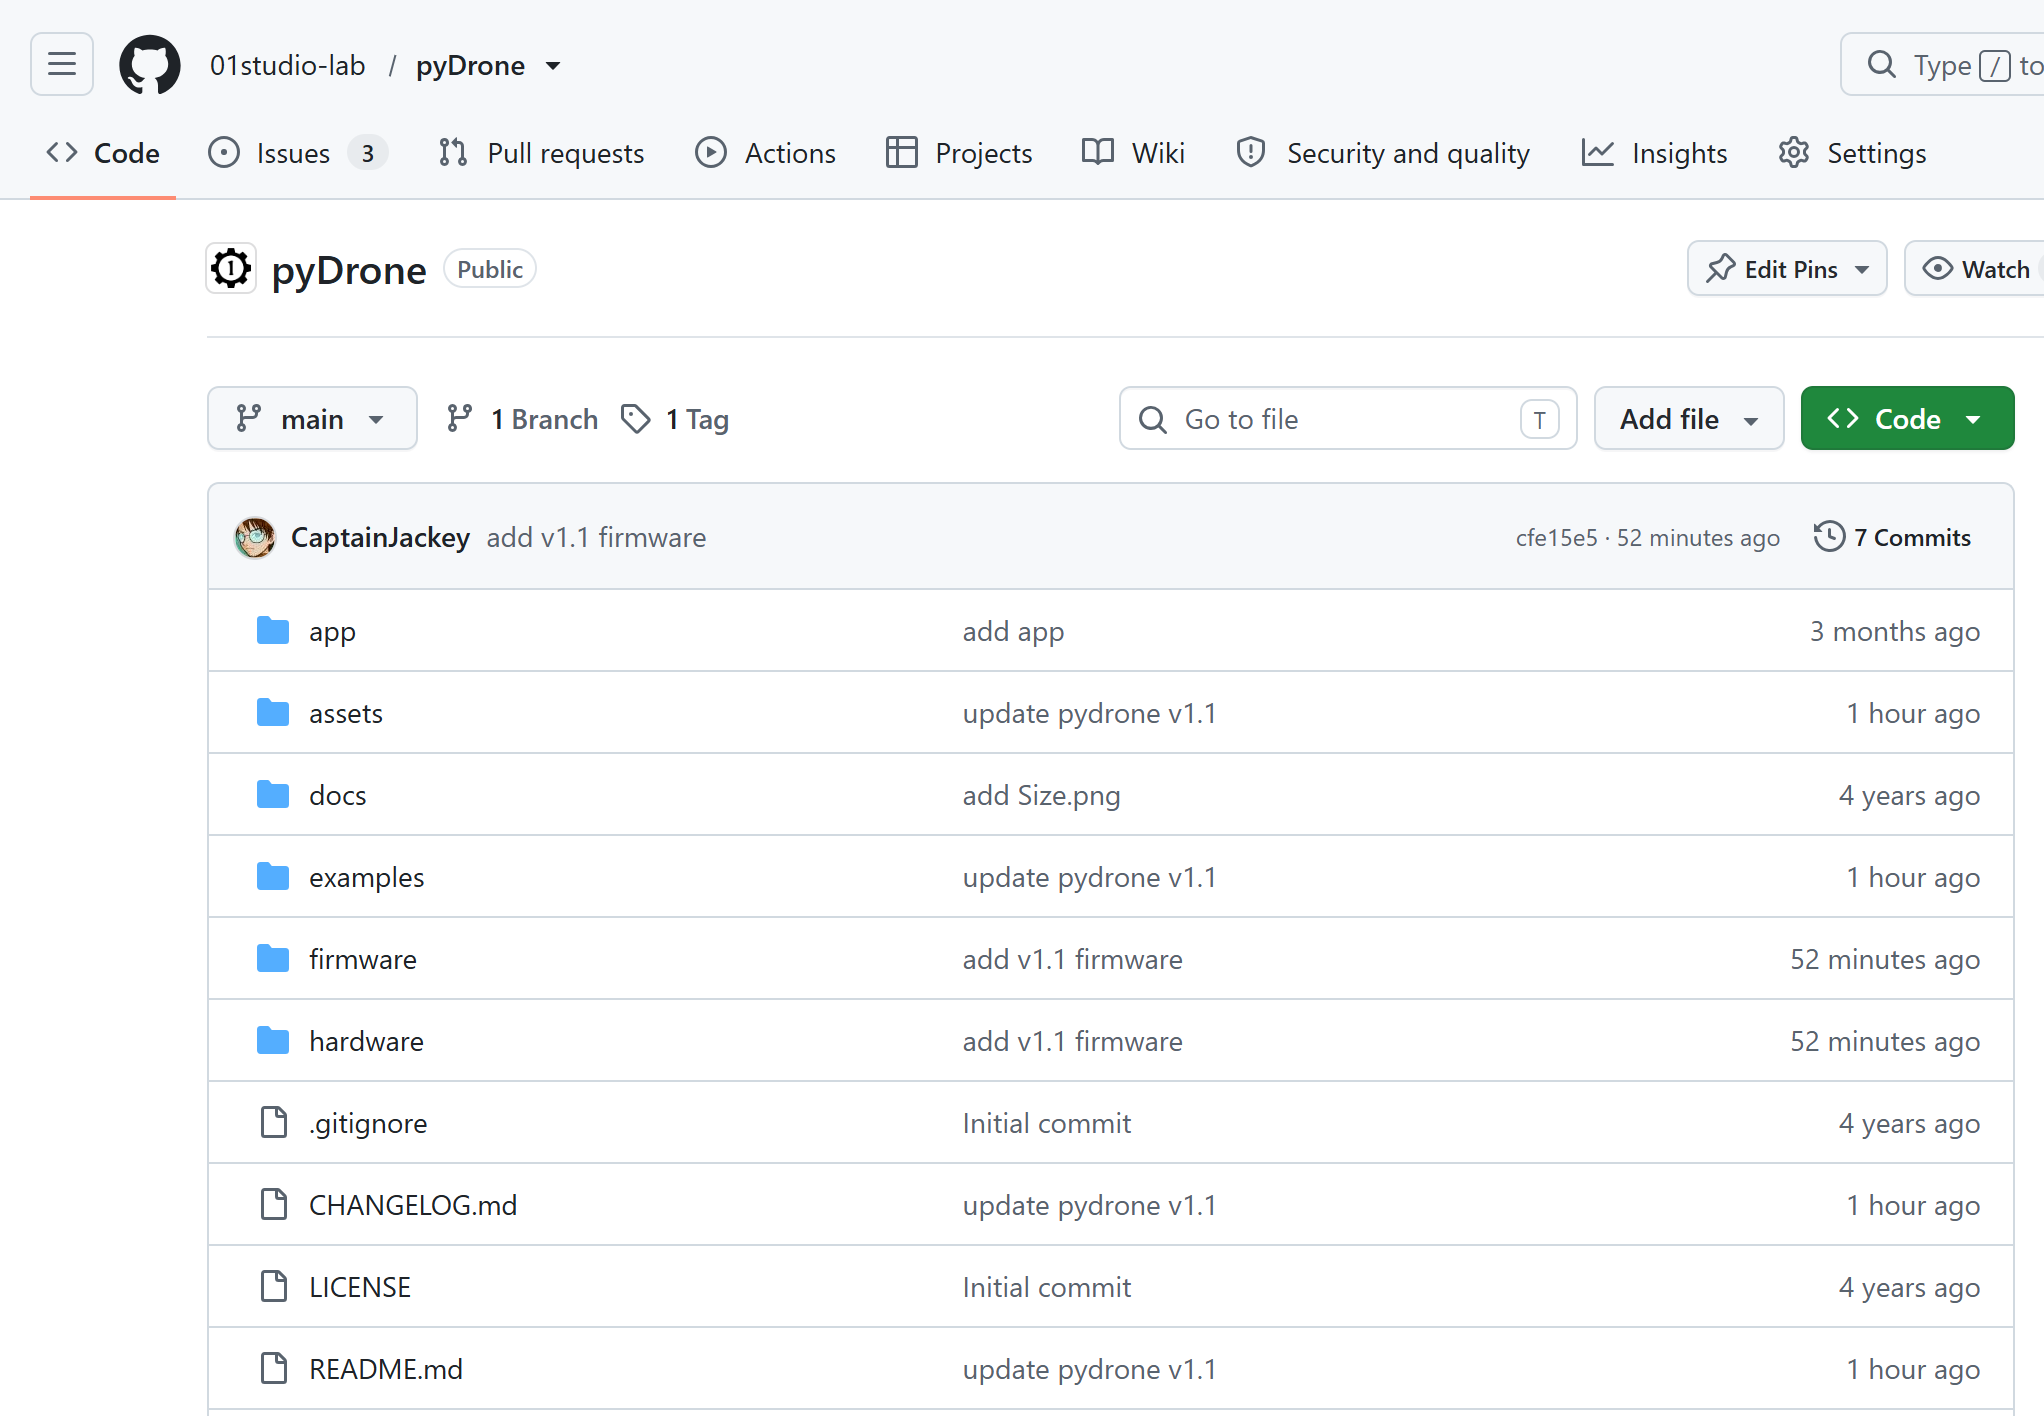The image size is (2044, 1416).
Task: Expand the main branch selector dropdown
Action: pos(312,419)
